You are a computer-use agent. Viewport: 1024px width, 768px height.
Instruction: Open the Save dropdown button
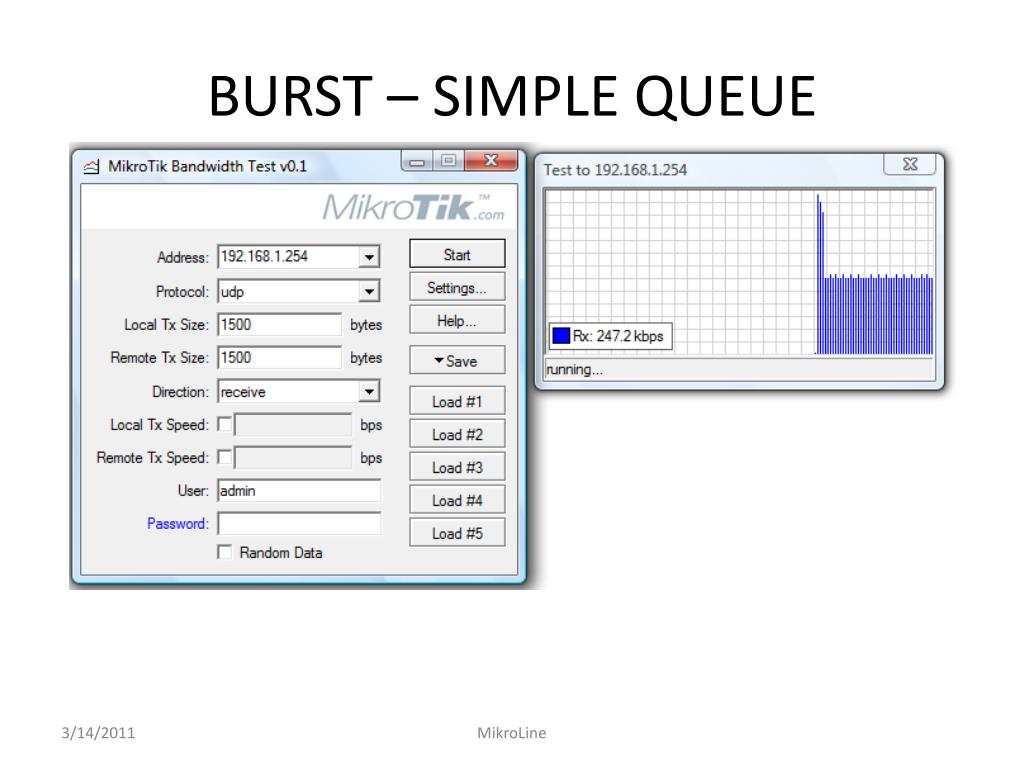[457, 360]
